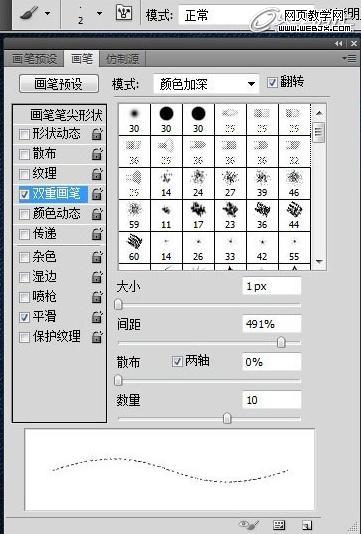Switch to the 画笔 tab
361x534 pixels.
click(82, 59)
